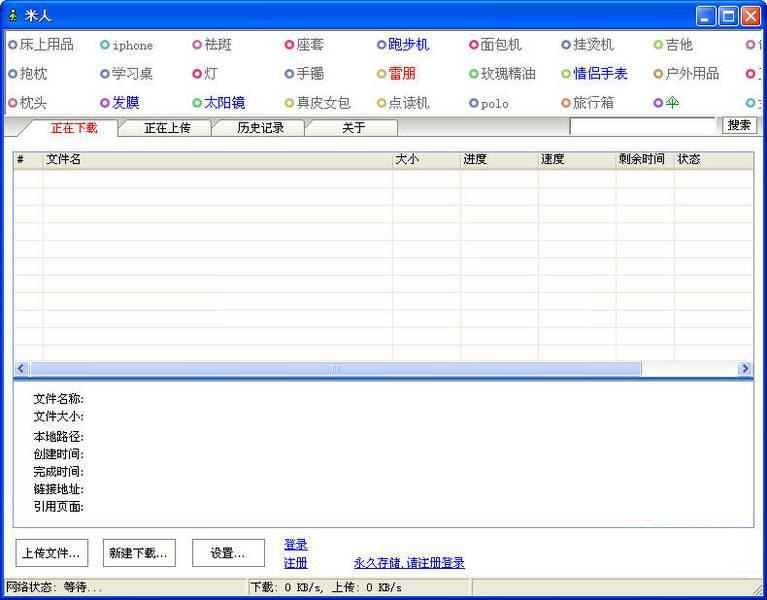Click the 新建下载... button
Image resolution: width=767 pixels, height=600 pixels.
[139, 553]
